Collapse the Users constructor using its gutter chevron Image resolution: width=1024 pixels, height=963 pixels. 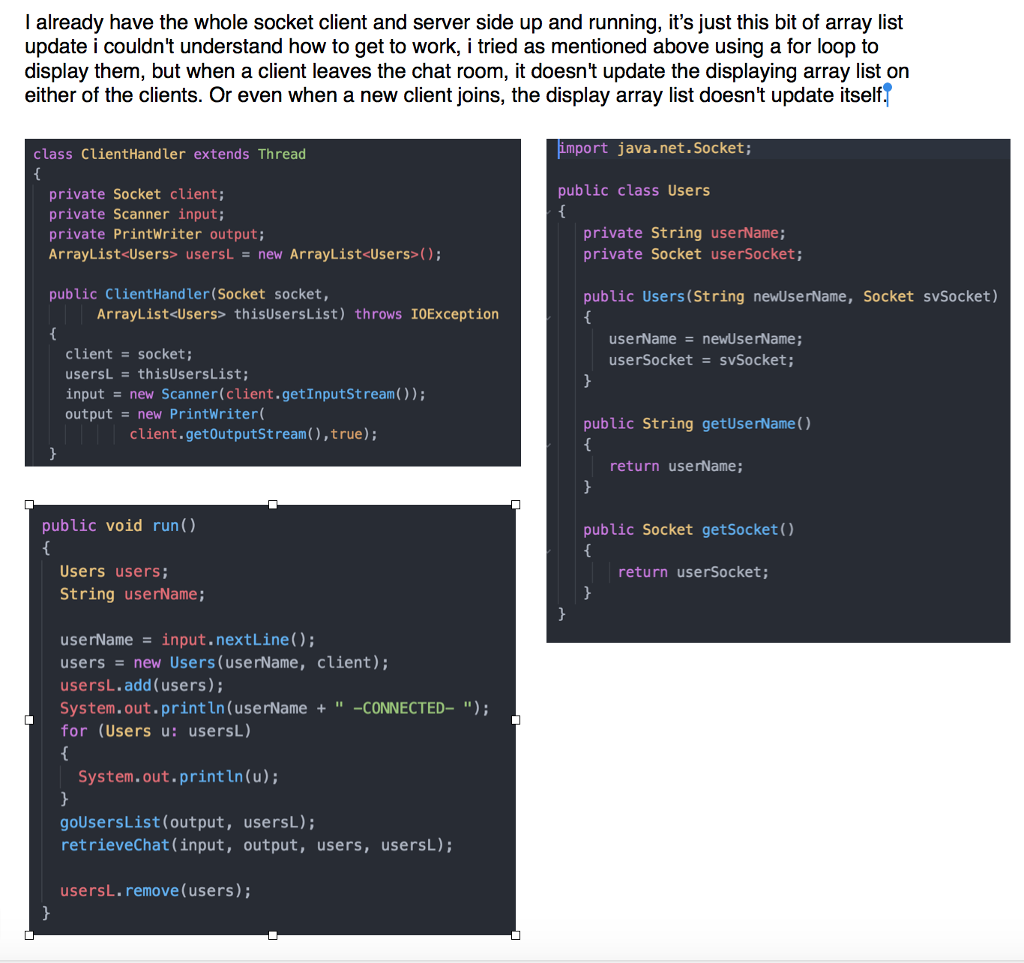(547, 317)
